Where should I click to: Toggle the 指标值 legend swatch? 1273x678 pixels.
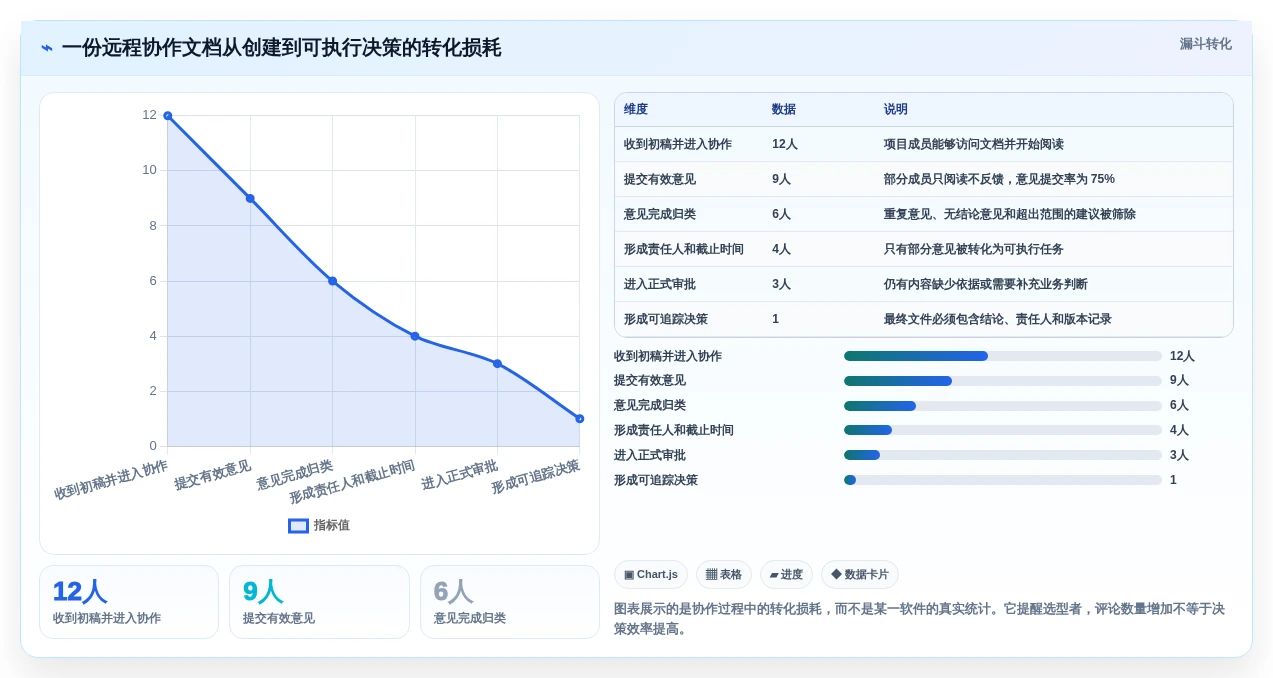tap(298, 525)
